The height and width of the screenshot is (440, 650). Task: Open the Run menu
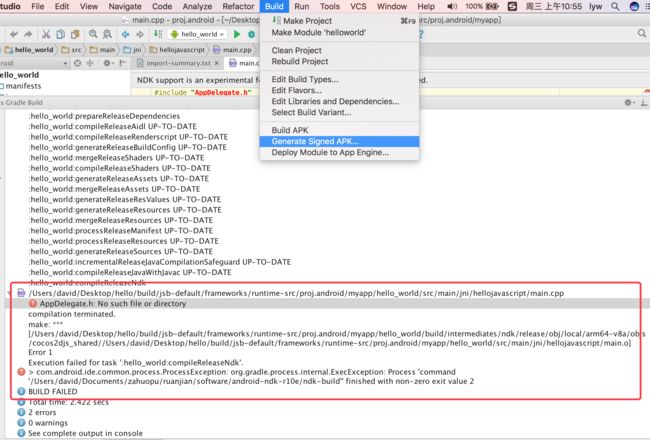(x=302, y=6)
